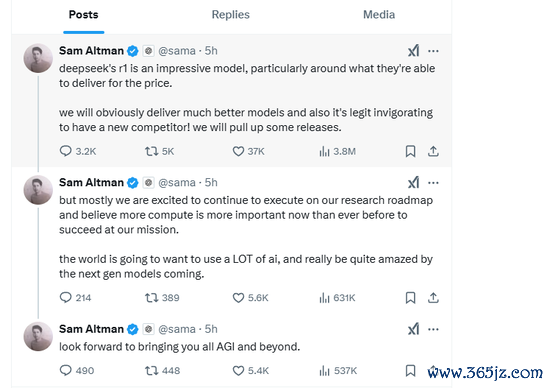
Task: Bookmark the research roadmap post
Action: tap(410, 298)
